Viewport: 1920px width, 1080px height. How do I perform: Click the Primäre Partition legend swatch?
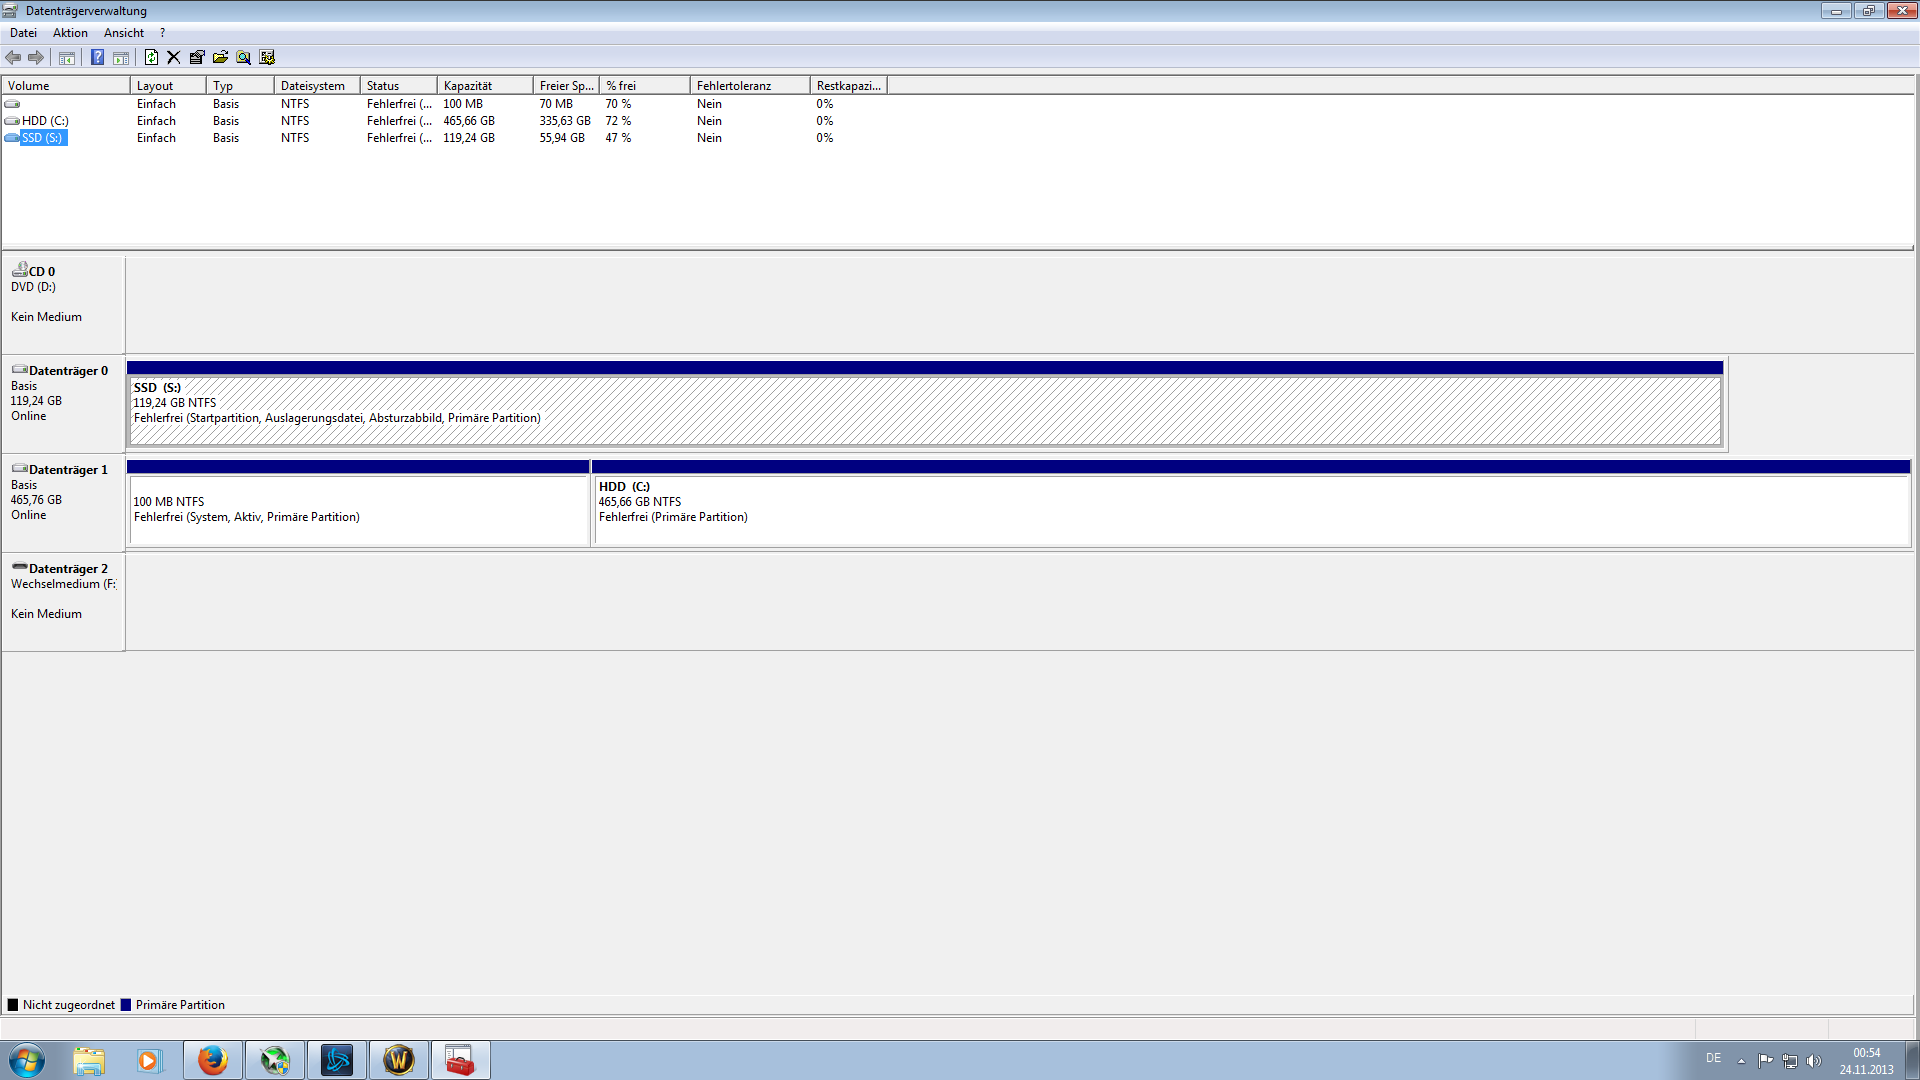[126, 1005]
